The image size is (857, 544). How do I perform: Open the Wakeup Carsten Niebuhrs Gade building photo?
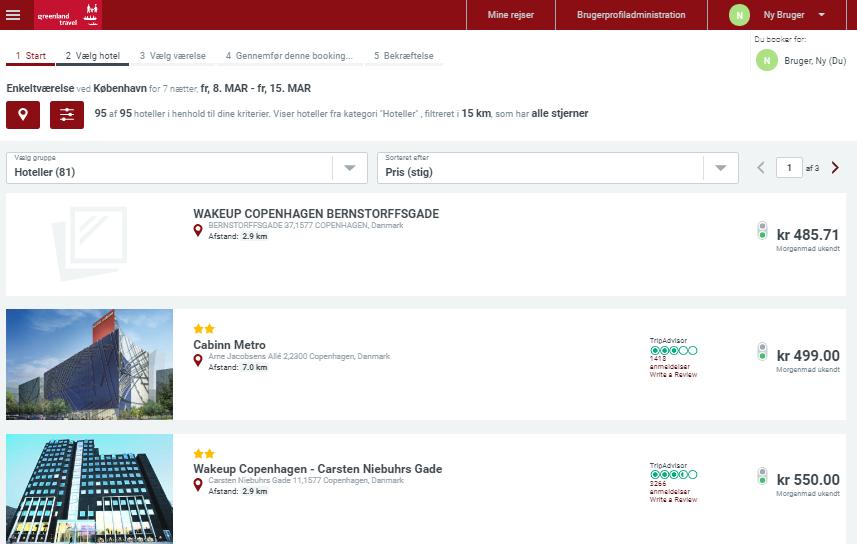pos(89,489)
